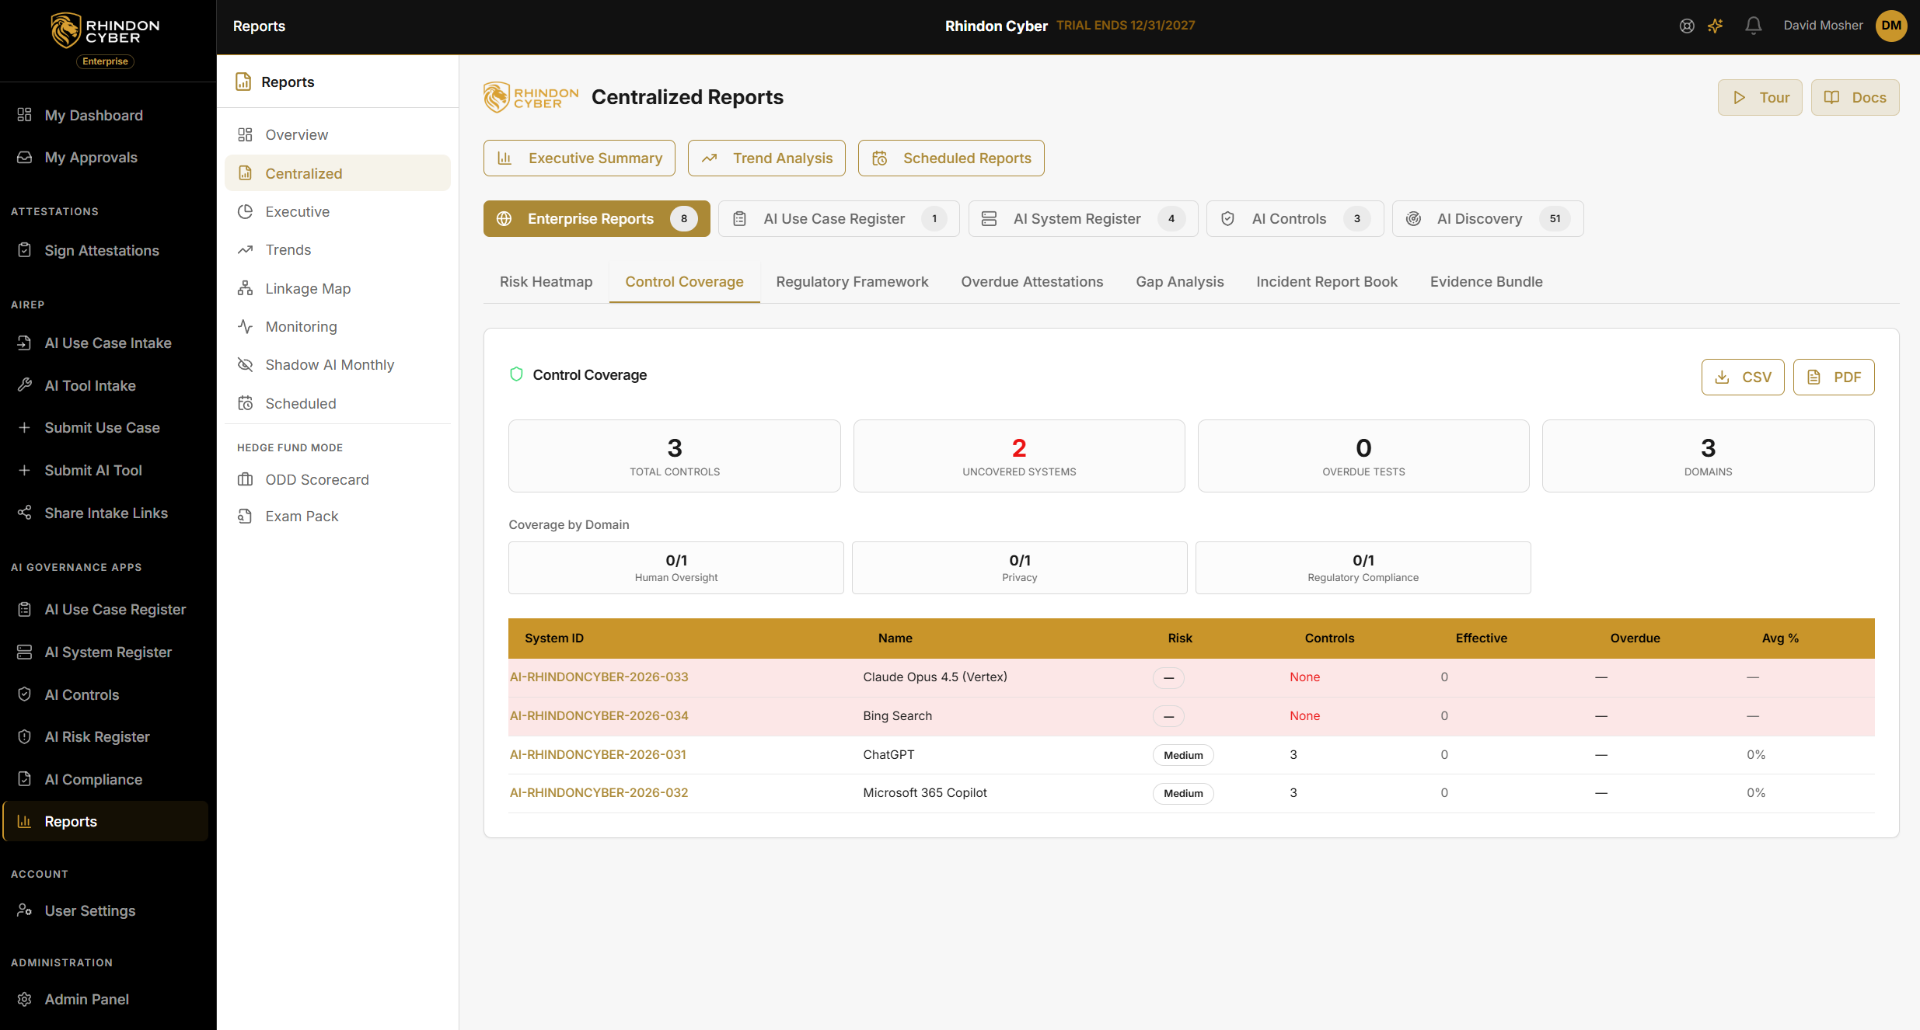Open Scheduled Reports button

(x=951, y=158)
